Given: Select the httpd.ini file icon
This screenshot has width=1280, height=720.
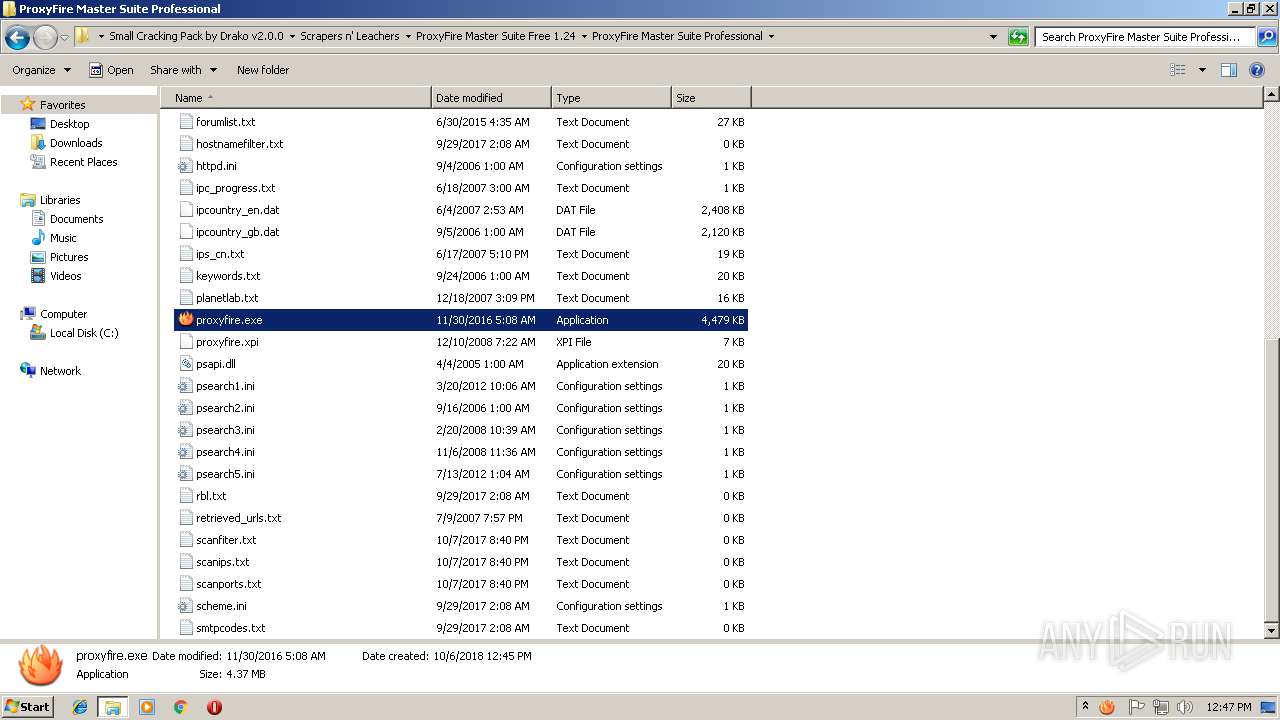Looking at the screenshot, I should 185,166.
